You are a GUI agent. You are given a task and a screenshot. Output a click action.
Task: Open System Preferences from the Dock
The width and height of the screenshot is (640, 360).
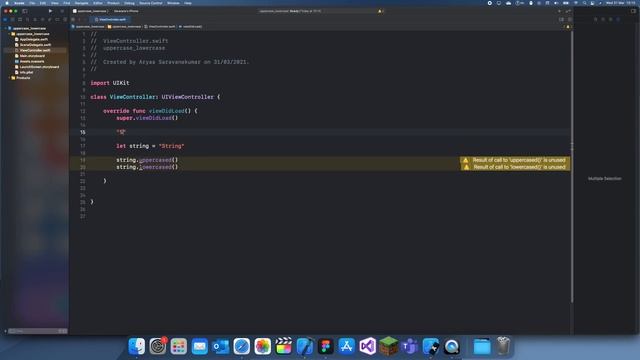pyautogui.click(x=158, y=346)
